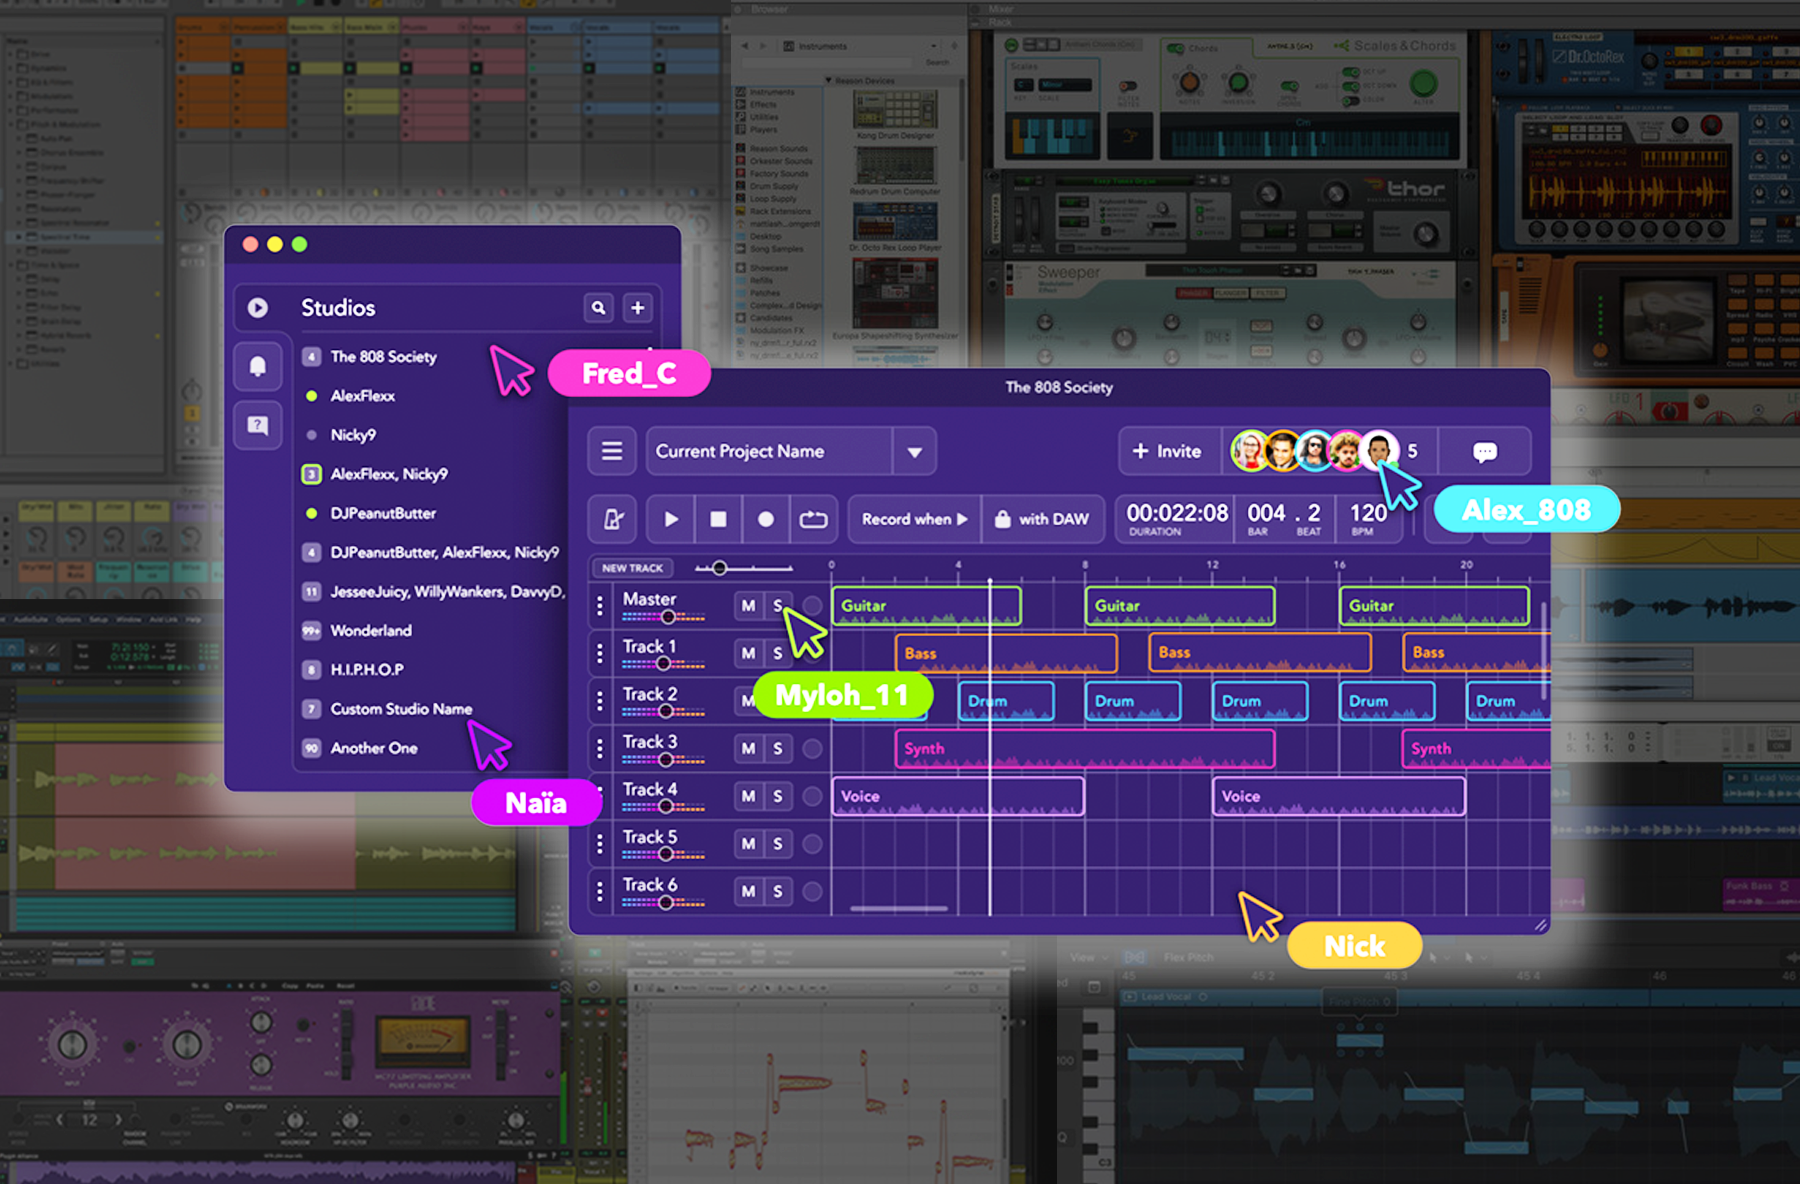
Task: Enable loop playback icon
Action: [x=813, y=519]
